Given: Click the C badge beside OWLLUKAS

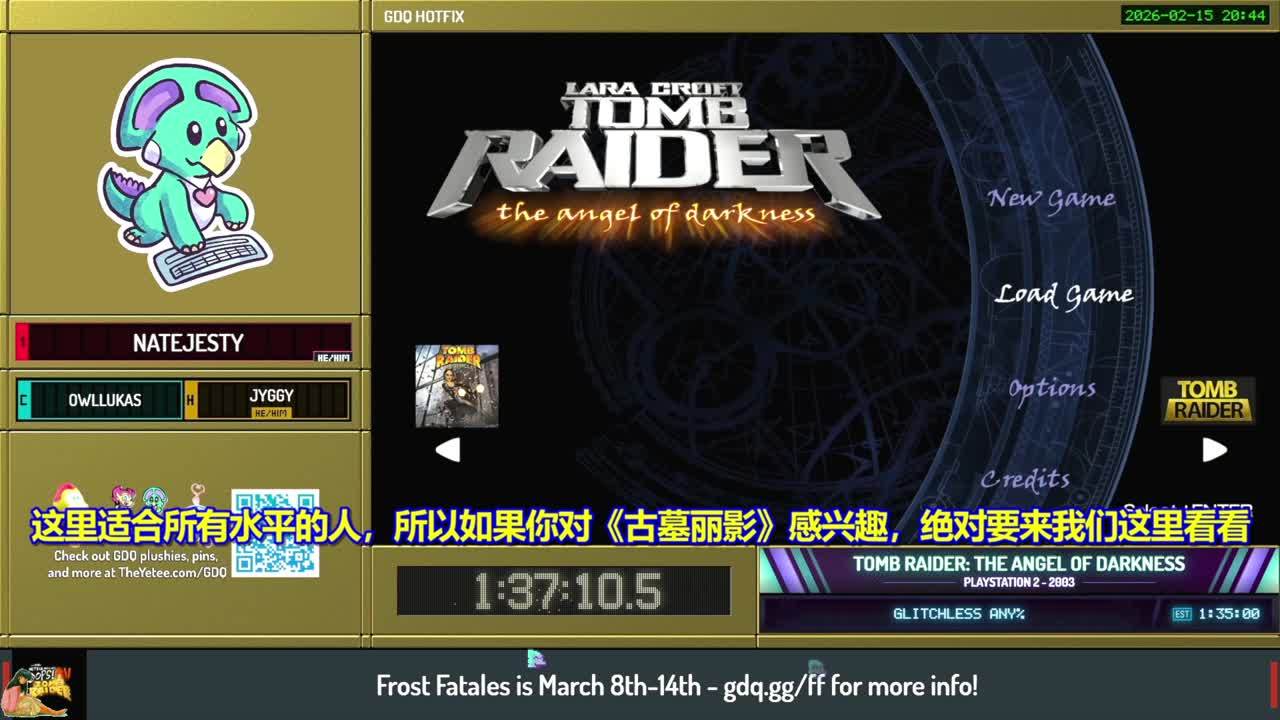Looking at the screenshot, I should 23,400.
